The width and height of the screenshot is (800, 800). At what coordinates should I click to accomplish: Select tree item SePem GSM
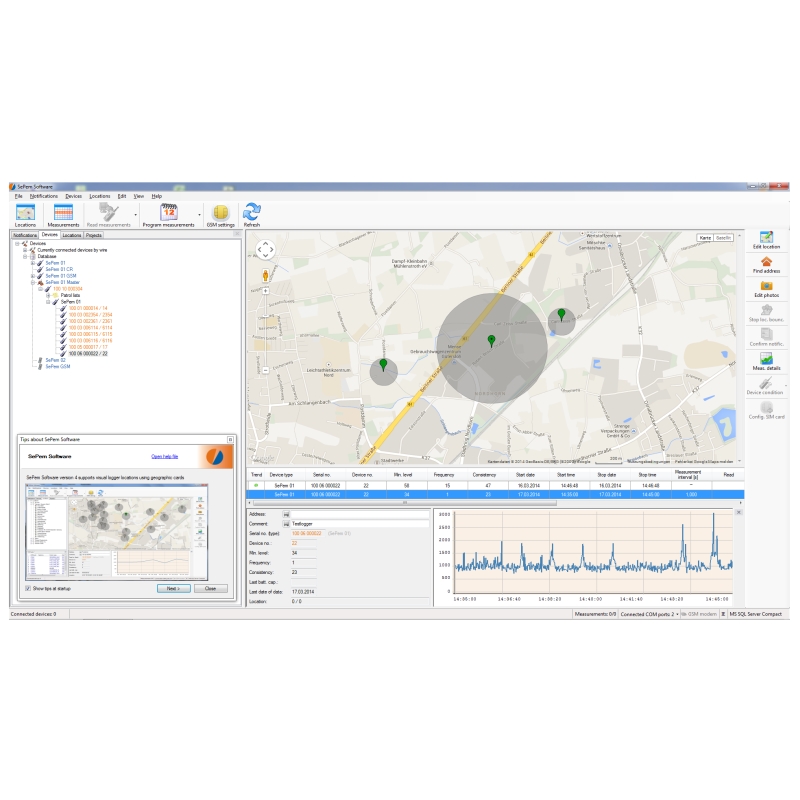click(58, 367)
